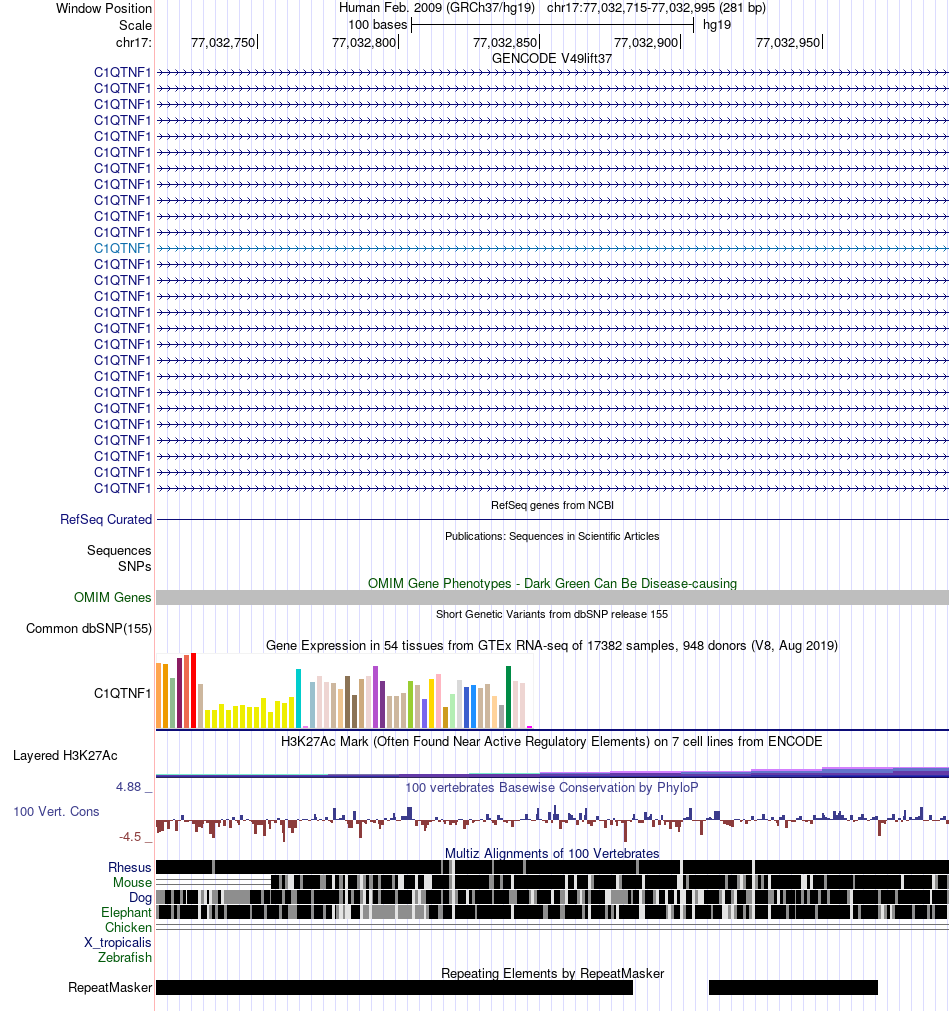Image resolution: width=950 pixels, height=1011 pixels.
Task: Open Multiz Alignments of 100 Vertebrates title
Action: [552, 853]
